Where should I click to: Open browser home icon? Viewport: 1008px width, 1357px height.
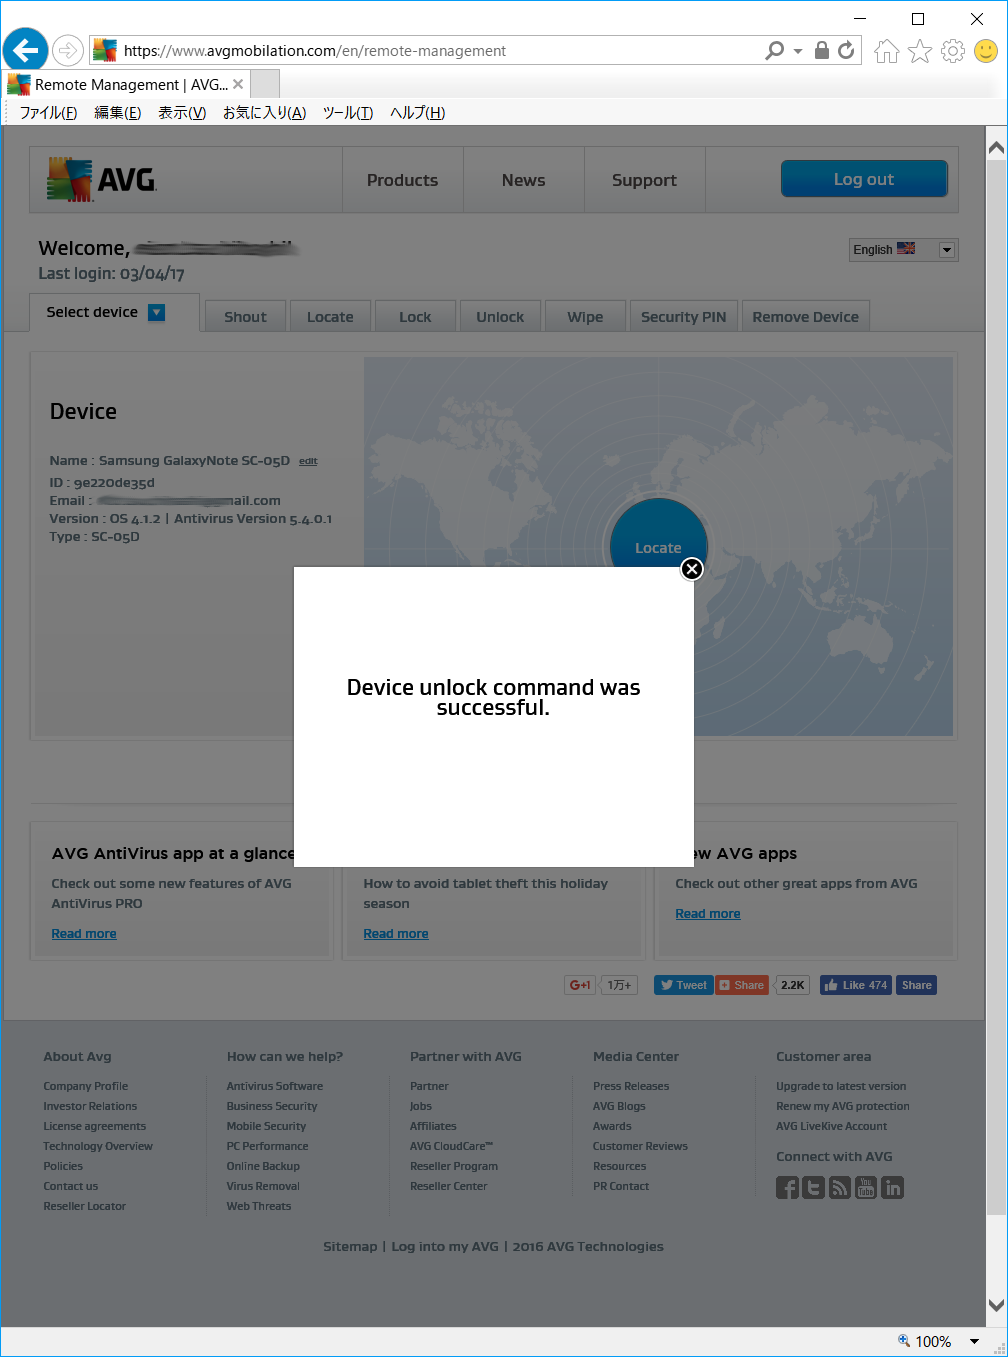click(886, 51)
